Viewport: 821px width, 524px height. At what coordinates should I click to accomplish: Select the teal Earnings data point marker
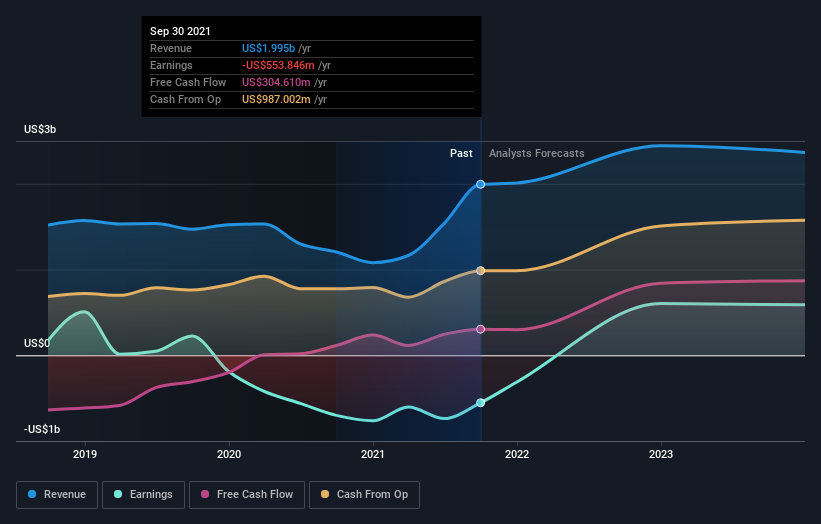click(480, 403)
